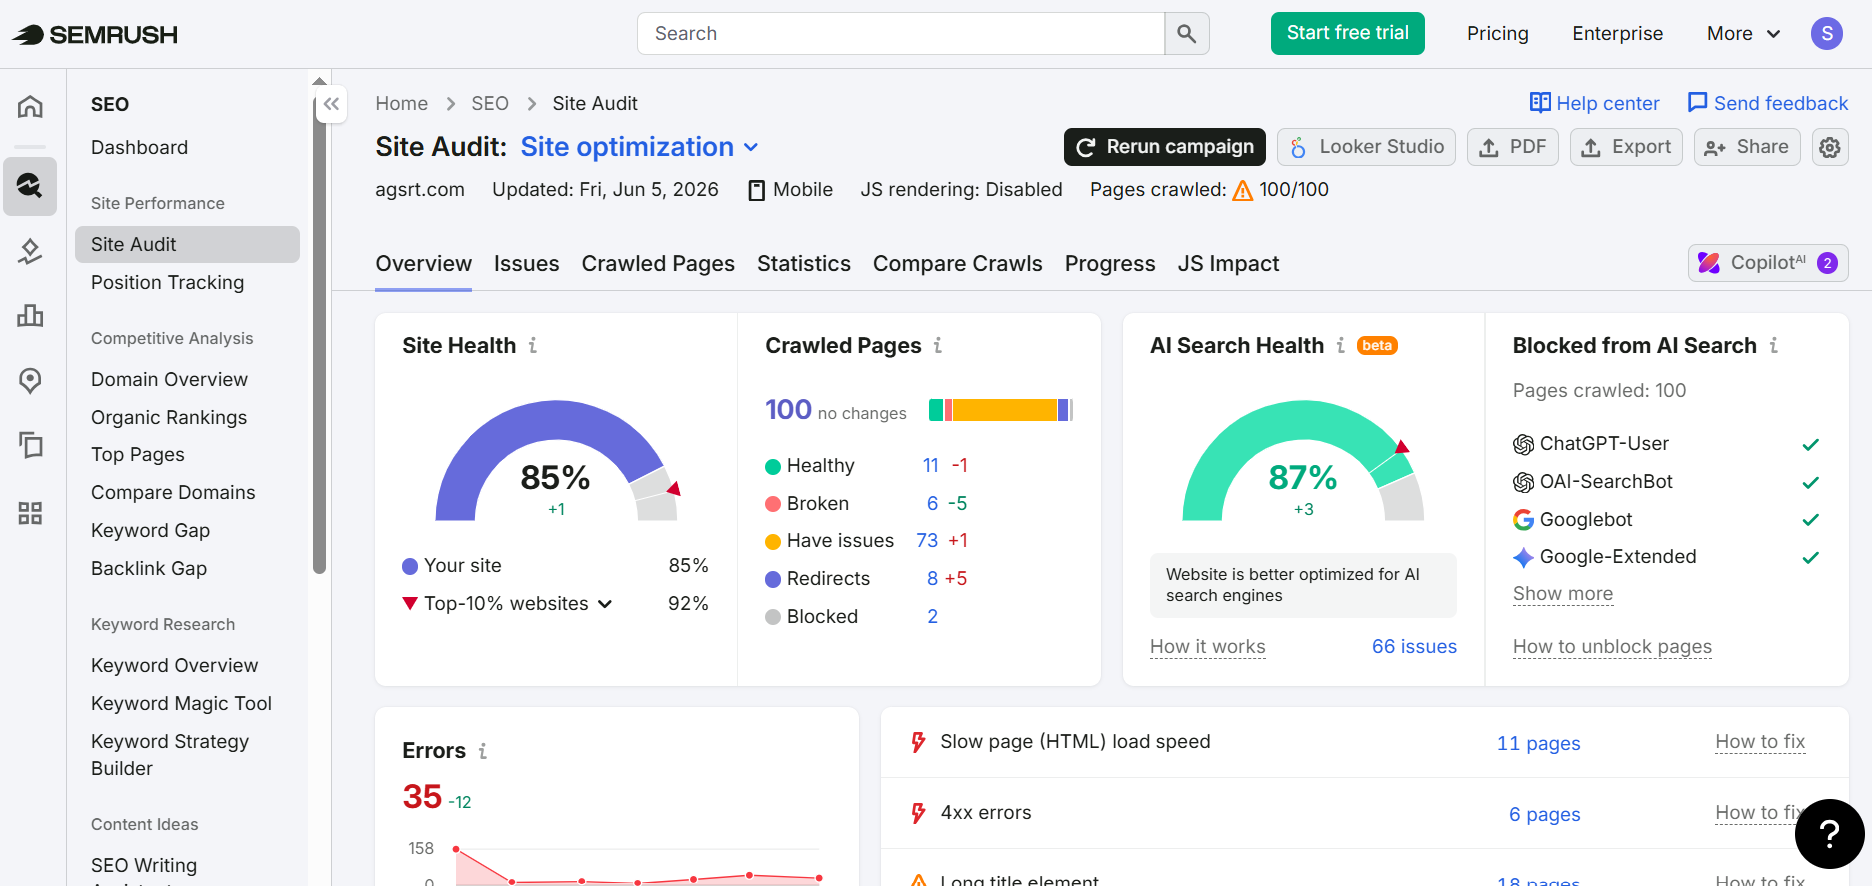This screenshot has height=886, width=1872.
Task: Click the Slow page load lightning icon
Action: [x=918, y=742]
